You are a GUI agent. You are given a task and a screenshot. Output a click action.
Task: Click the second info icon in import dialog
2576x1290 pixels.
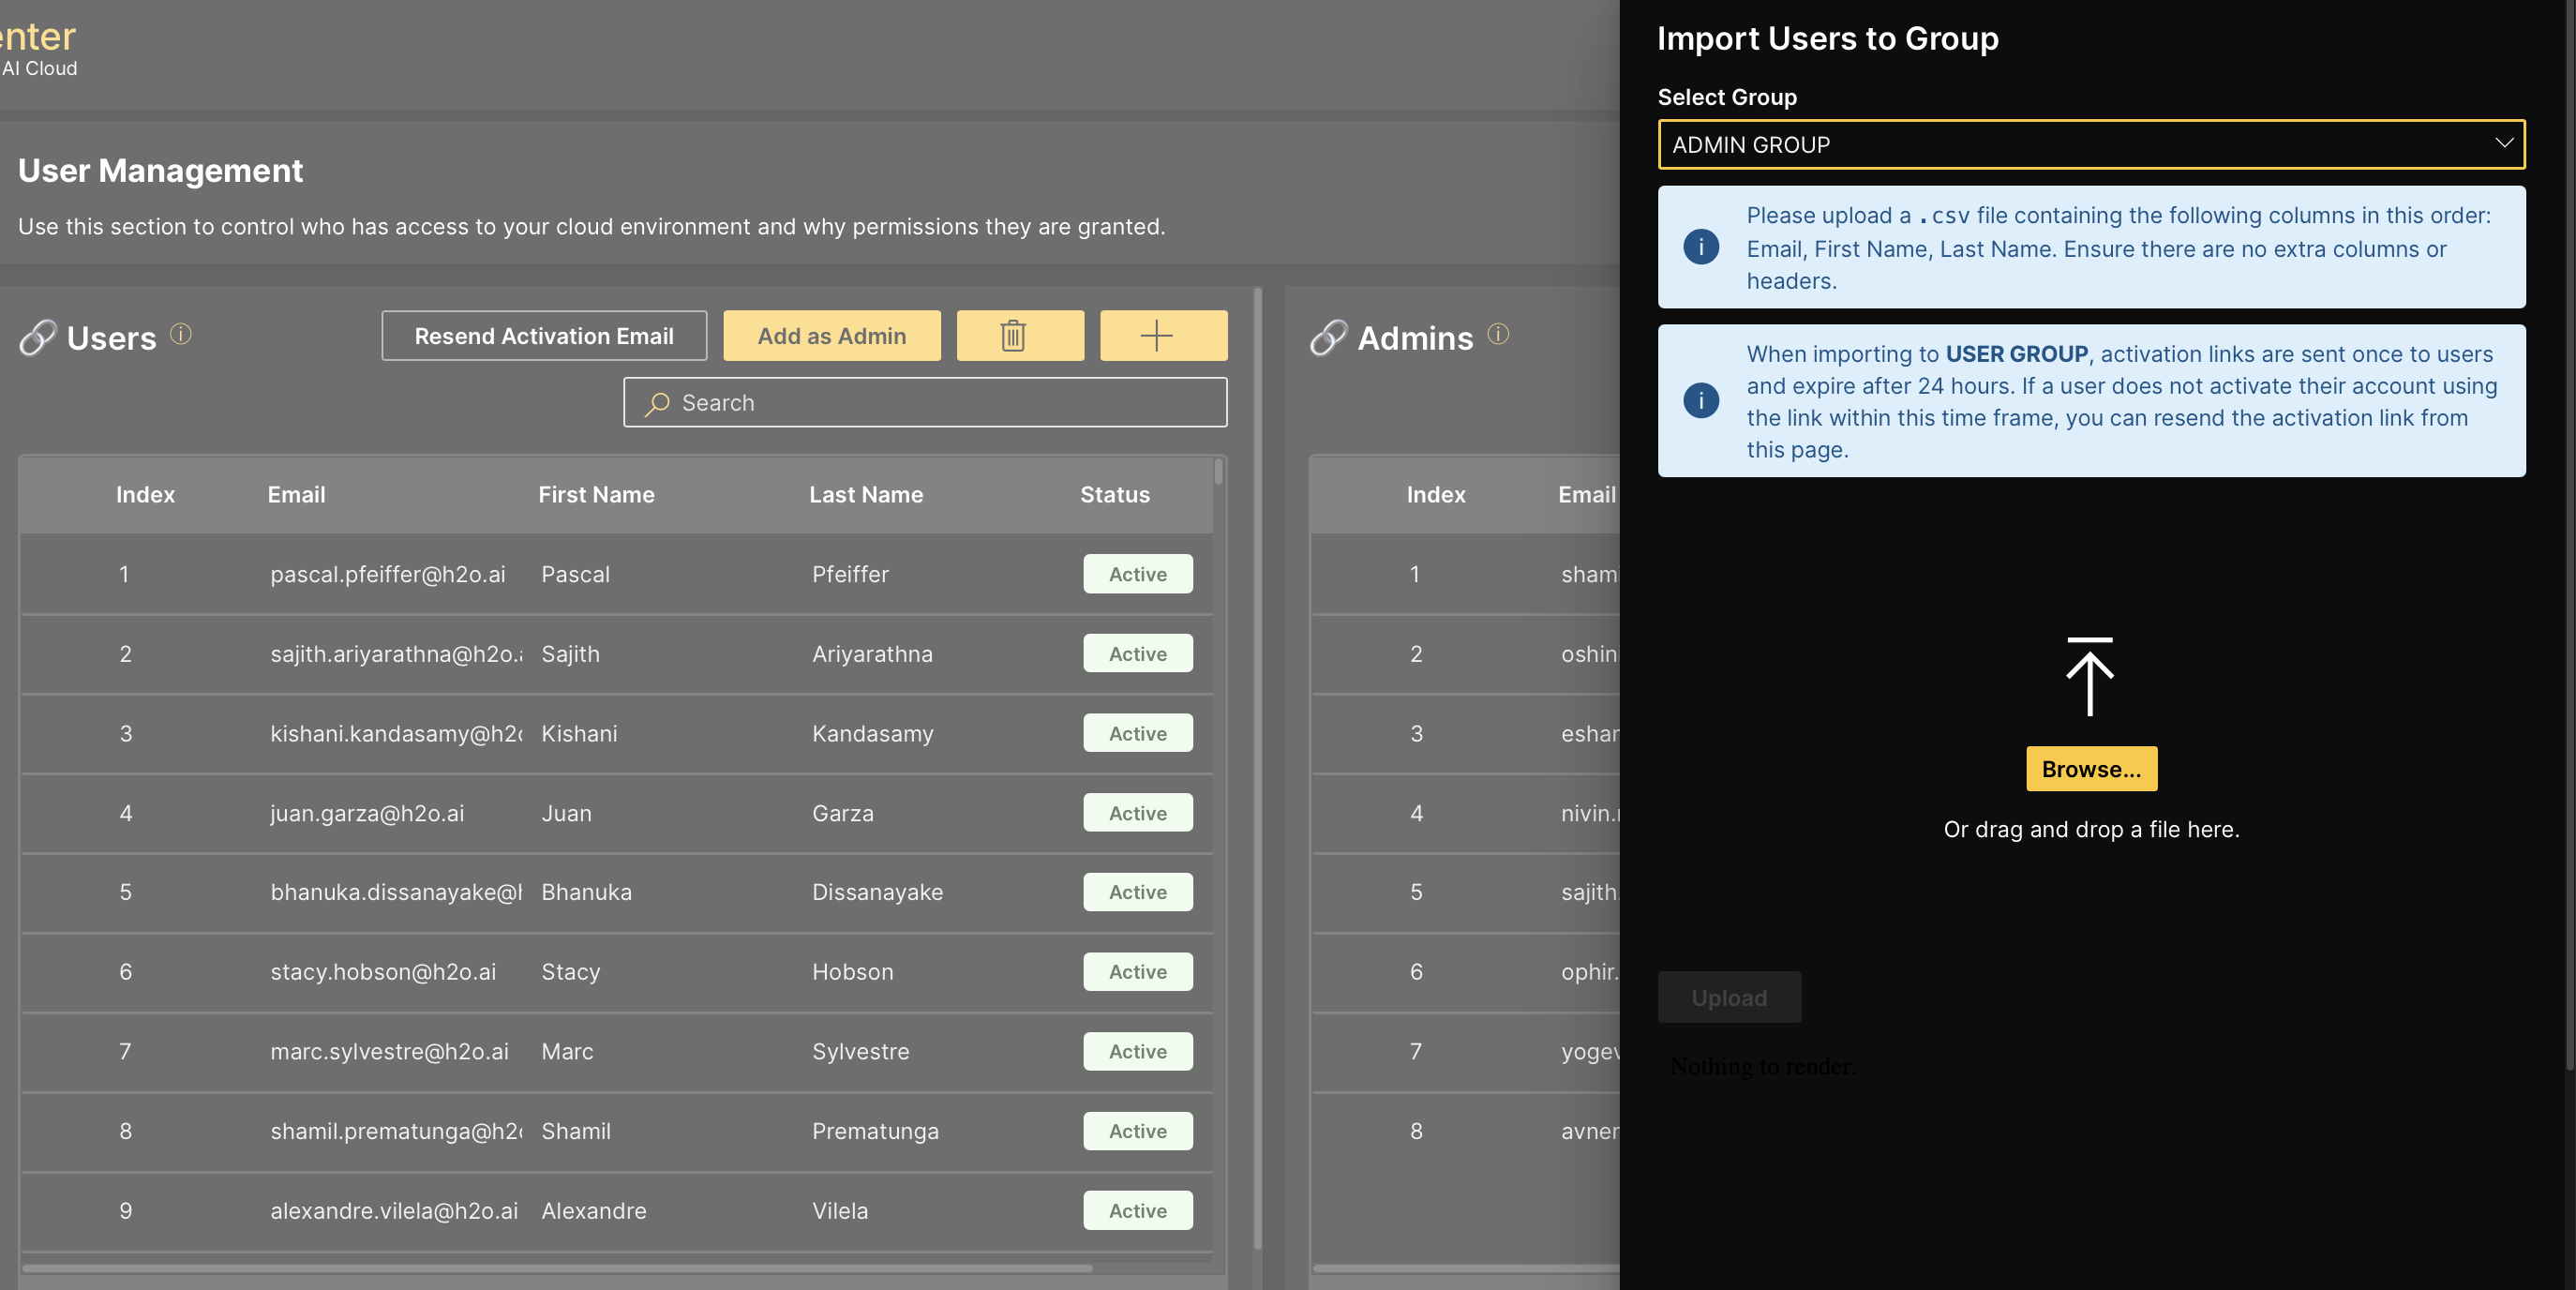pyautogui.click(x=1702, y=401)
